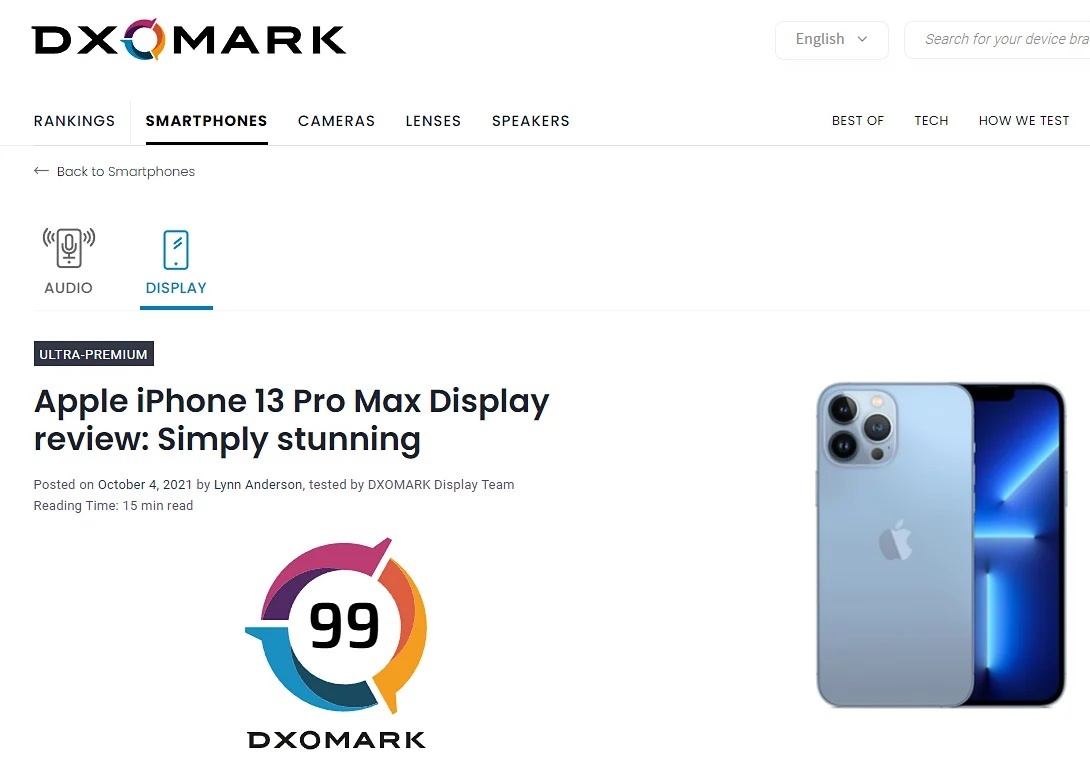Click the Back to Smartphones link
The width and height of the screenshot is (1090, 760).
(x=126, y=172)
